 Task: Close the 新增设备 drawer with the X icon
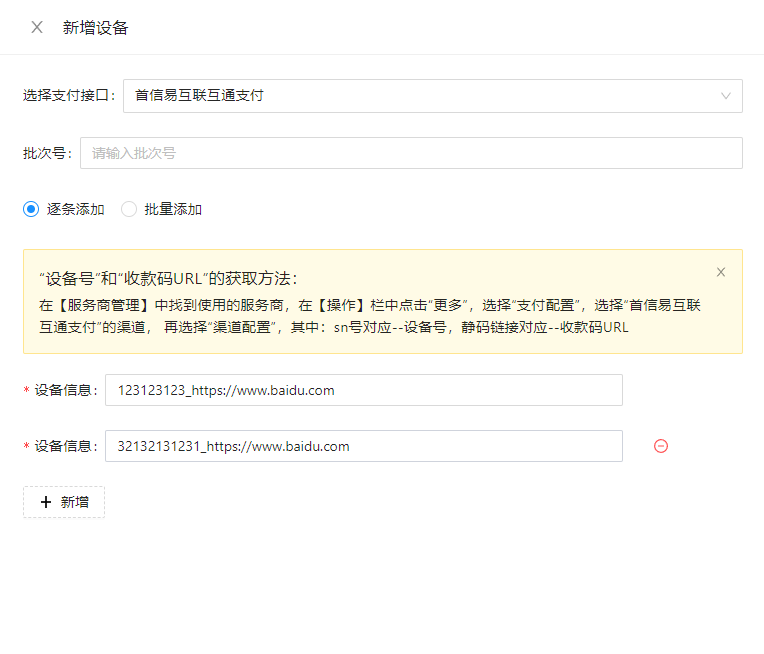37,27
